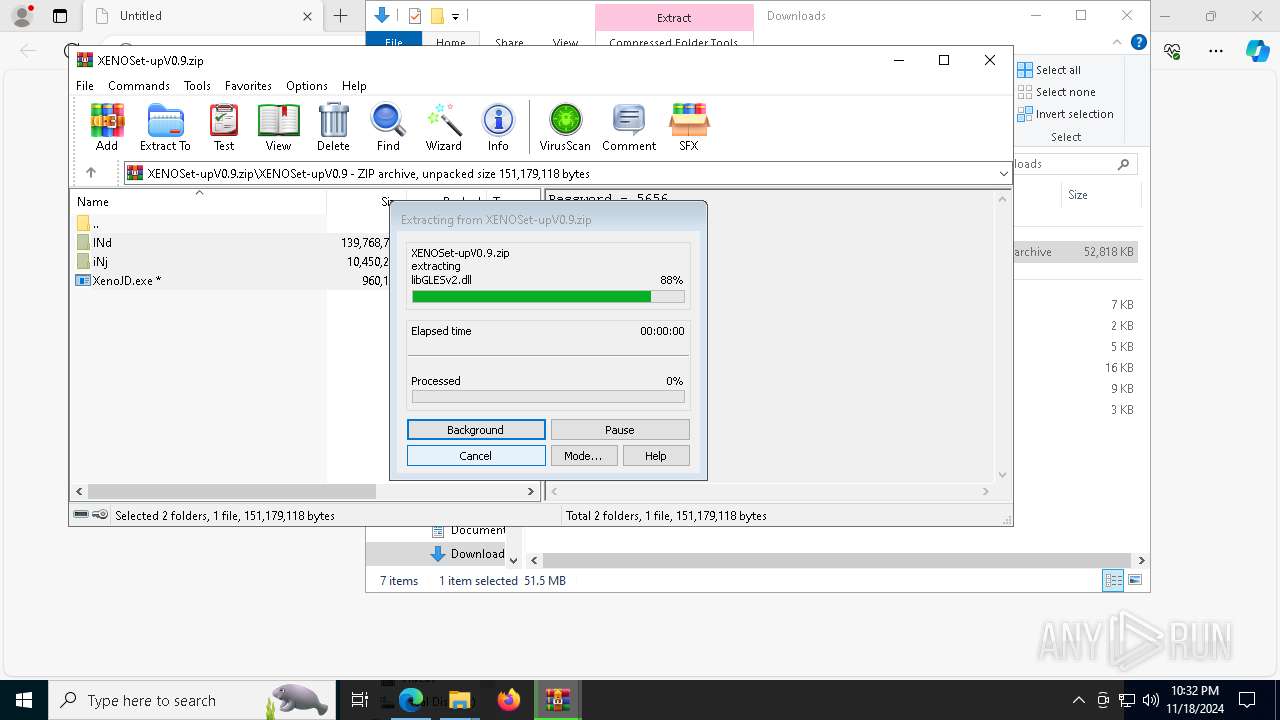Open File Explorer from the taskbar
This screenshot has height=720, width=1280.
pos(460,700)
